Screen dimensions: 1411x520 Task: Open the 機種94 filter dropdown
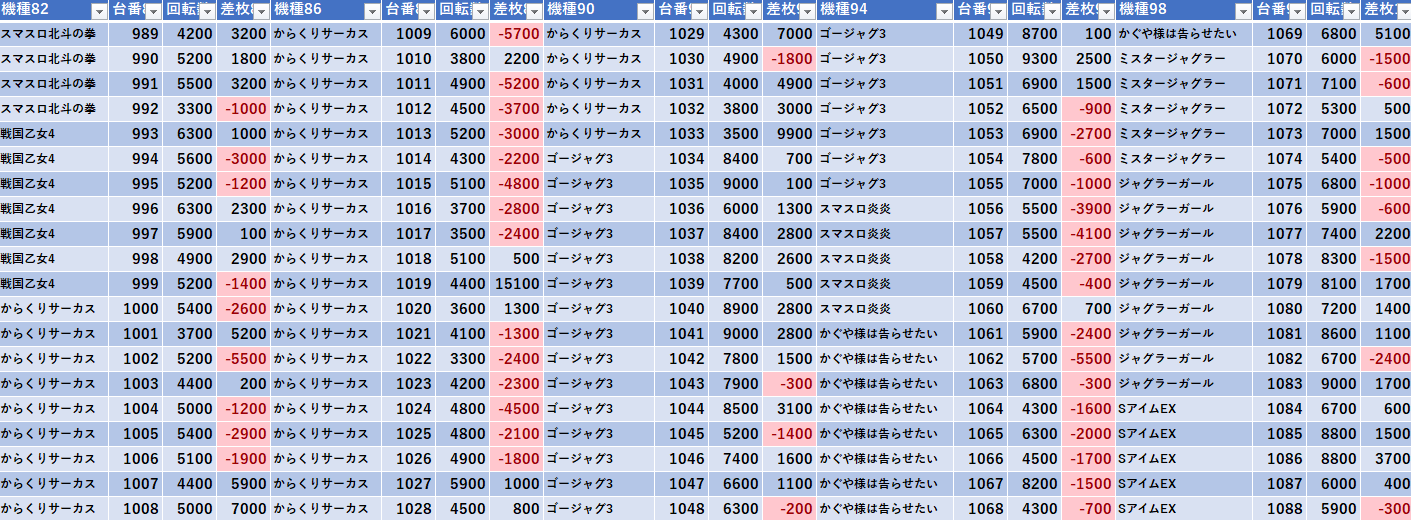tap(943, 11)
